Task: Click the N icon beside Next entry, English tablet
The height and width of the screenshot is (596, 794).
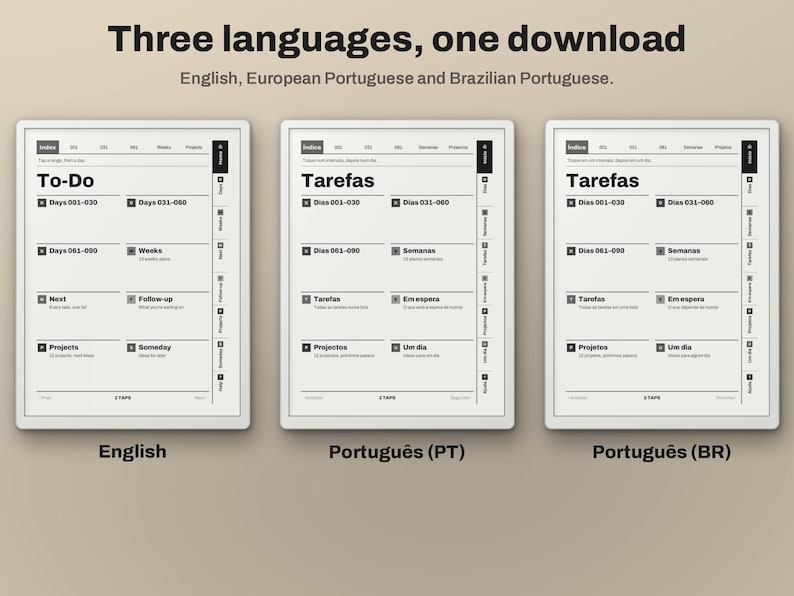Action: (x=42, y=299)
